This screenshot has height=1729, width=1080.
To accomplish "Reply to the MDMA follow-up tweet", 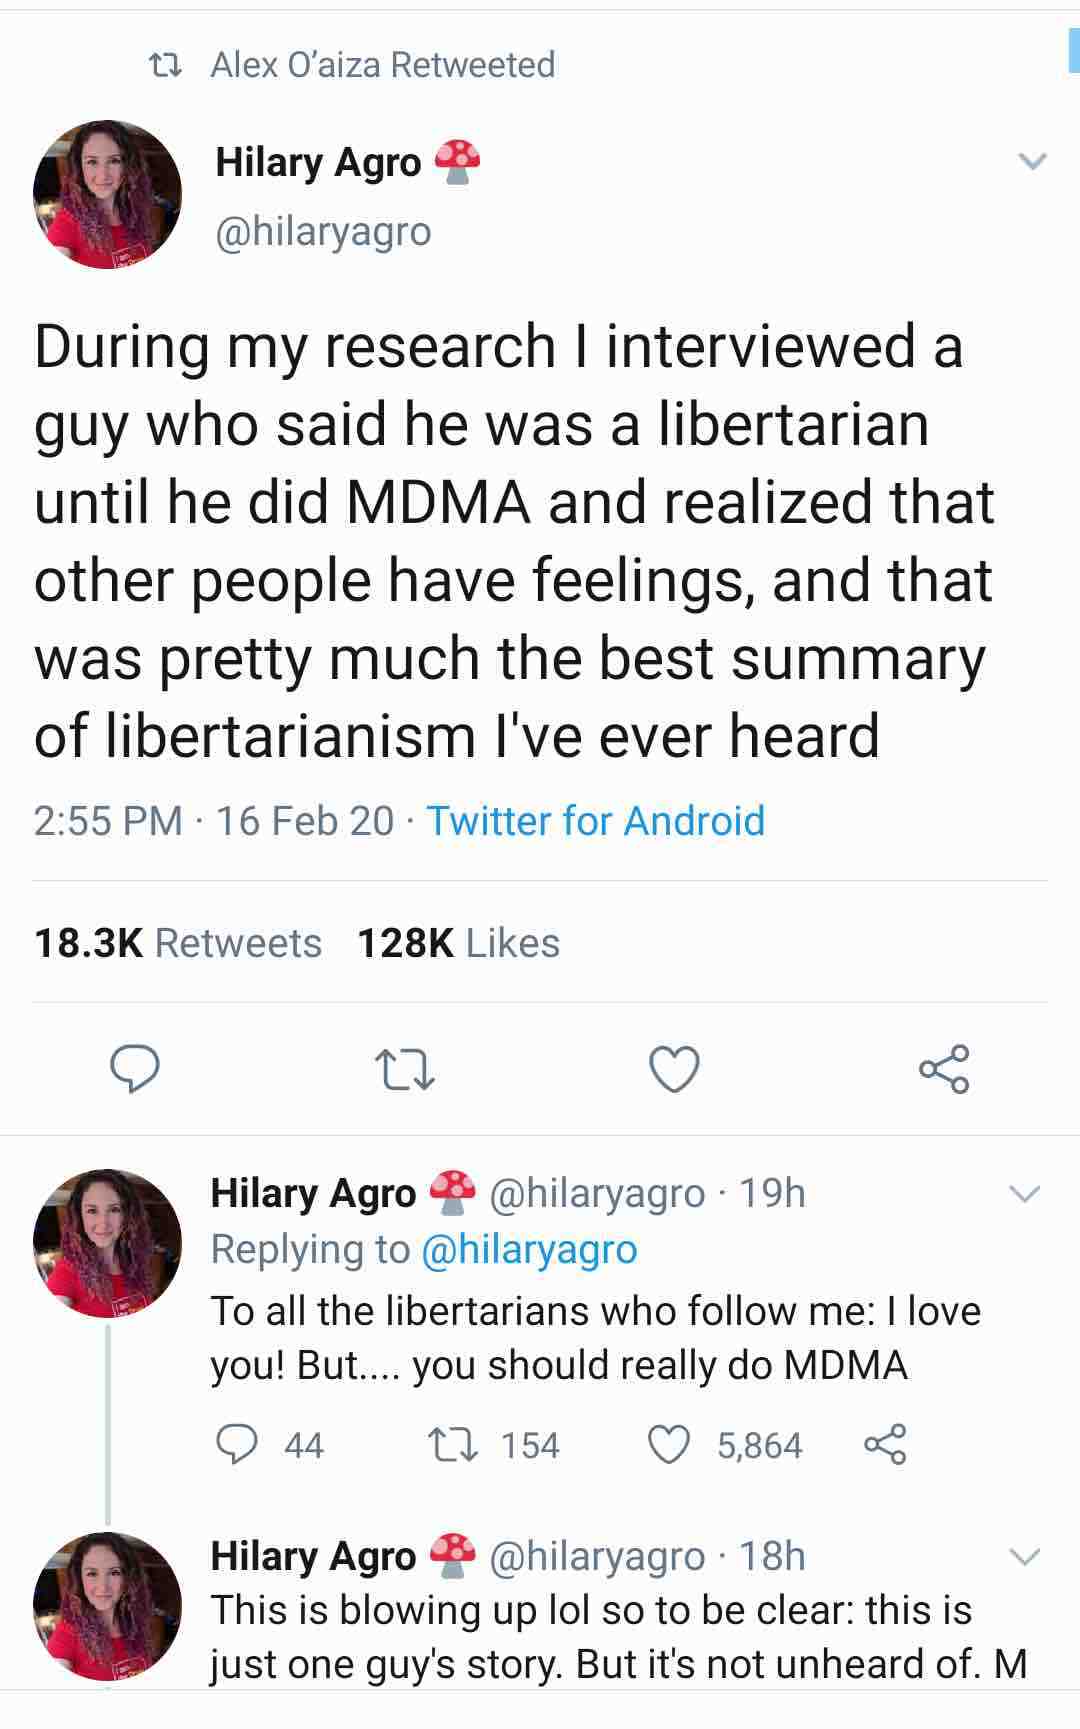I will (237, 1444).
